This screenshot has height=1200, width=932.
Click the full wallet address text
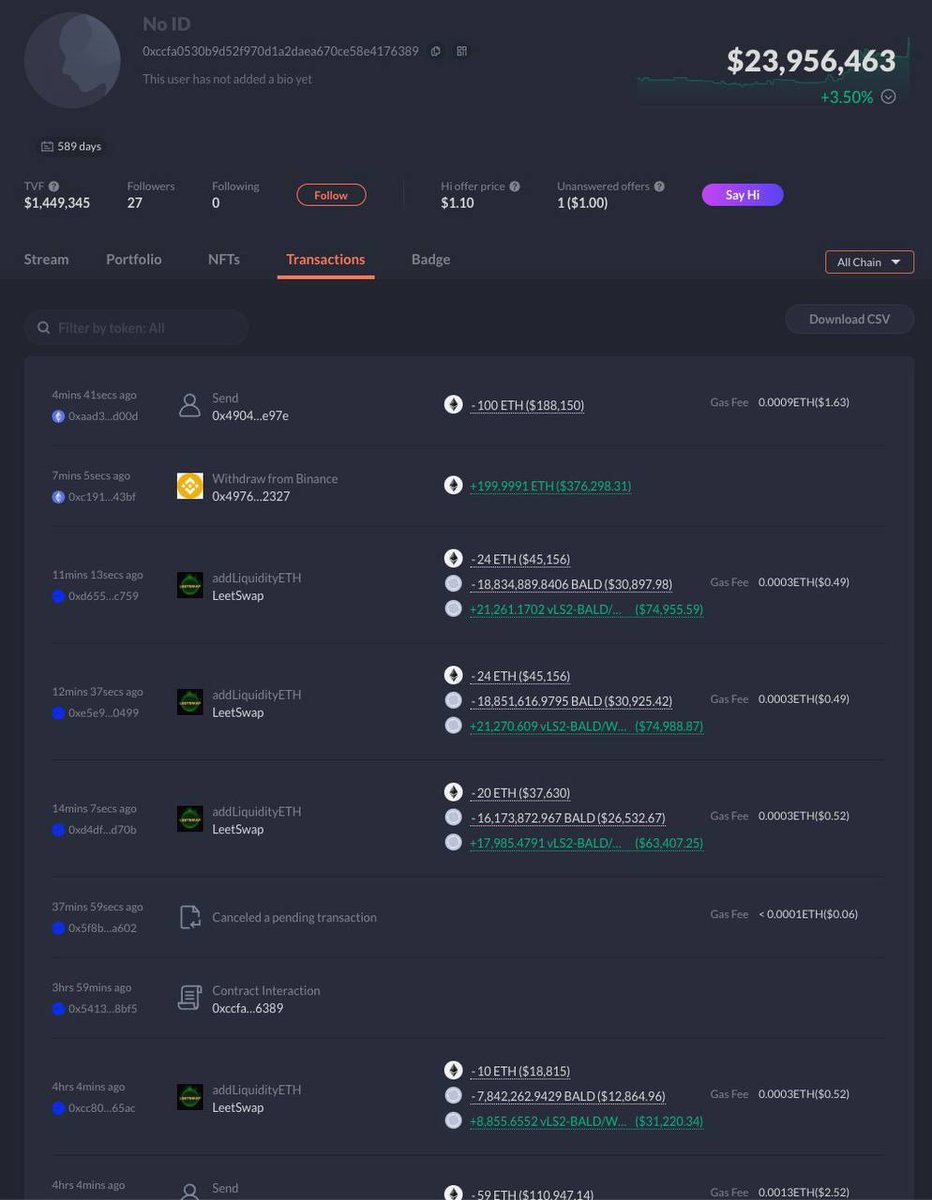(280, 51)
